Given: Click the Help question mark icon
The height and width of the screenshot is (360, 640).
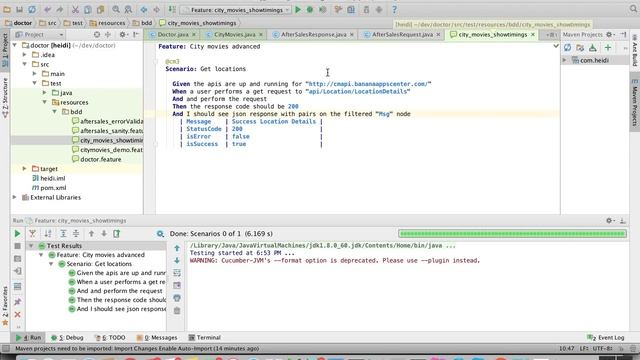Looking at the screenshot, I should [x=394, y=9].
